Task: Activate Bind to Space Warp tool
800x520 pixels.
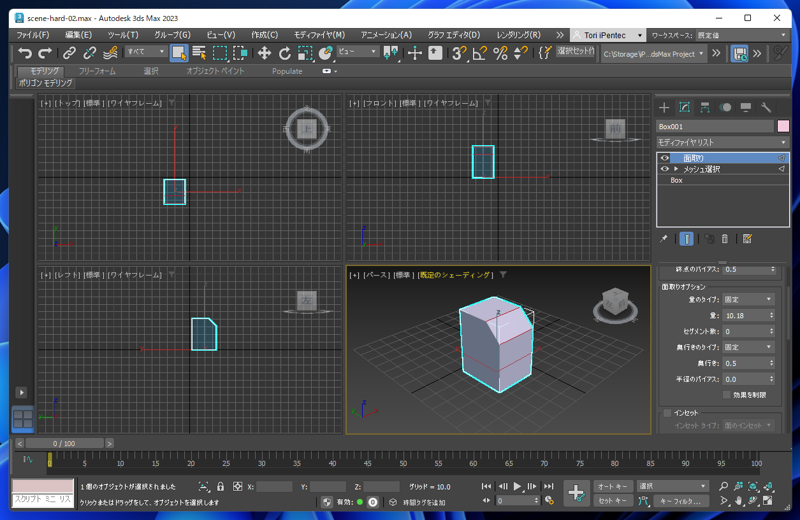Action: point(110,53)
